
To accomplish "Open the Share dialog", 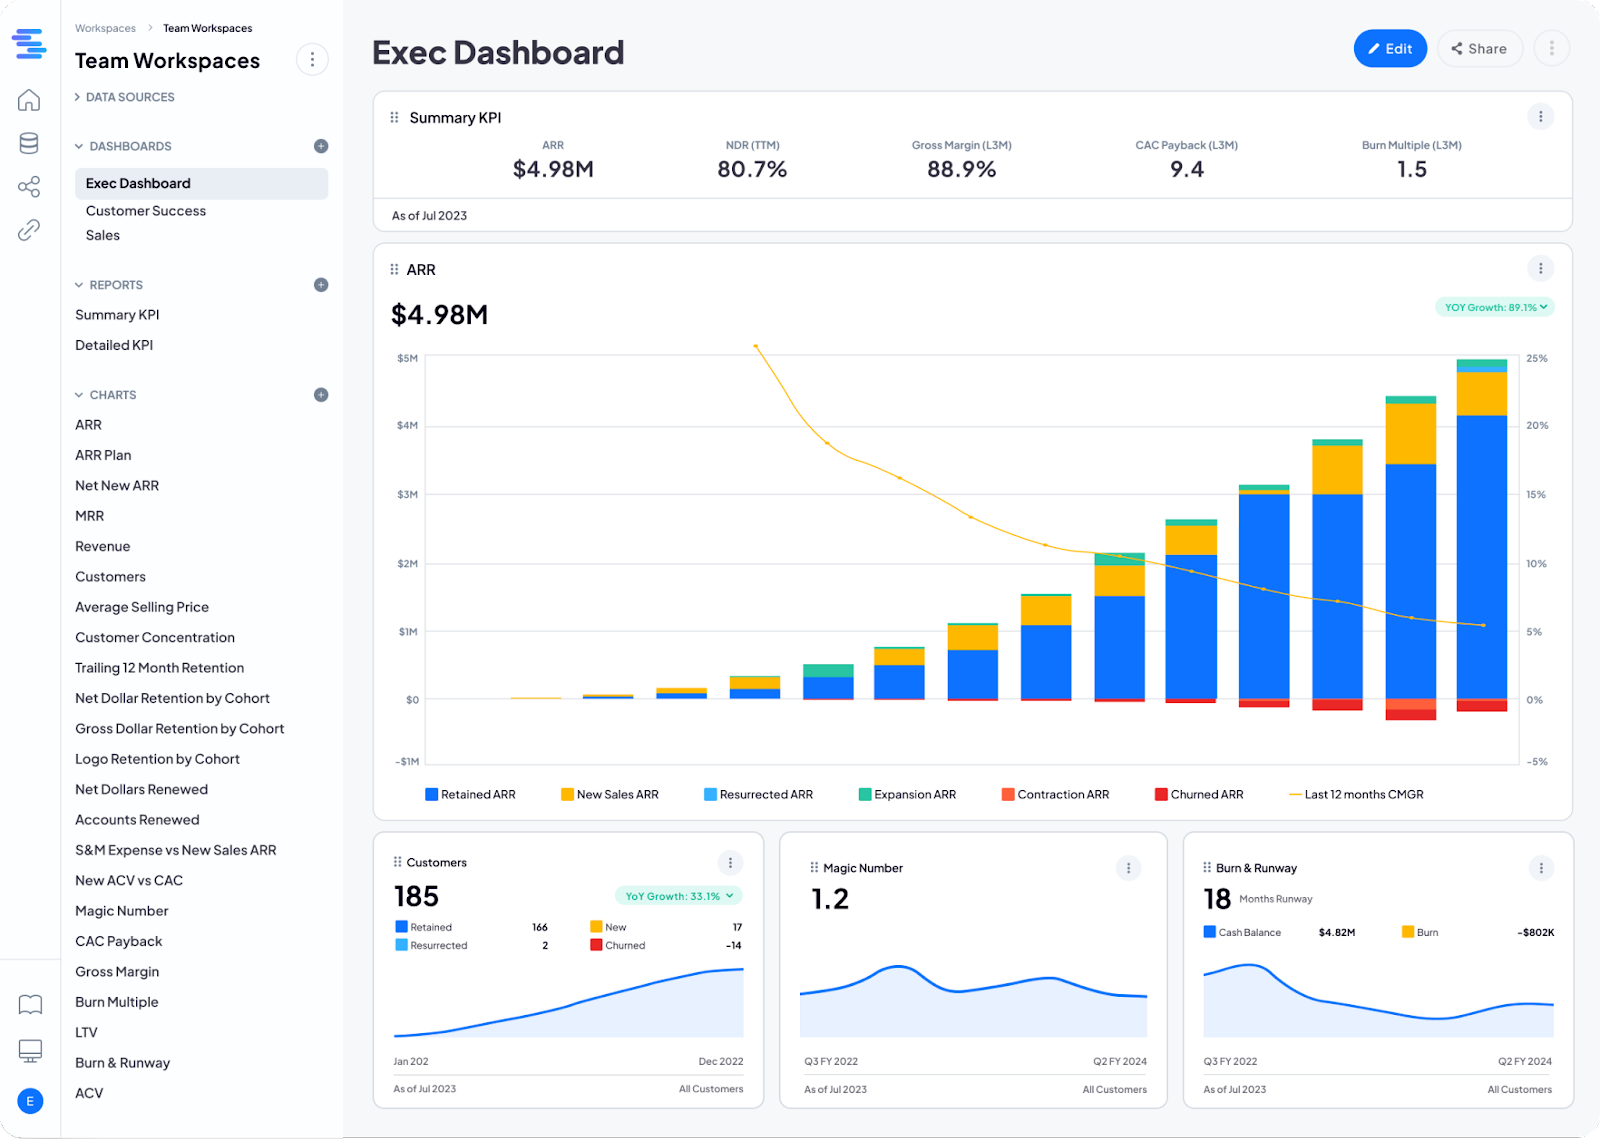I will click(x=1480, y=48).
